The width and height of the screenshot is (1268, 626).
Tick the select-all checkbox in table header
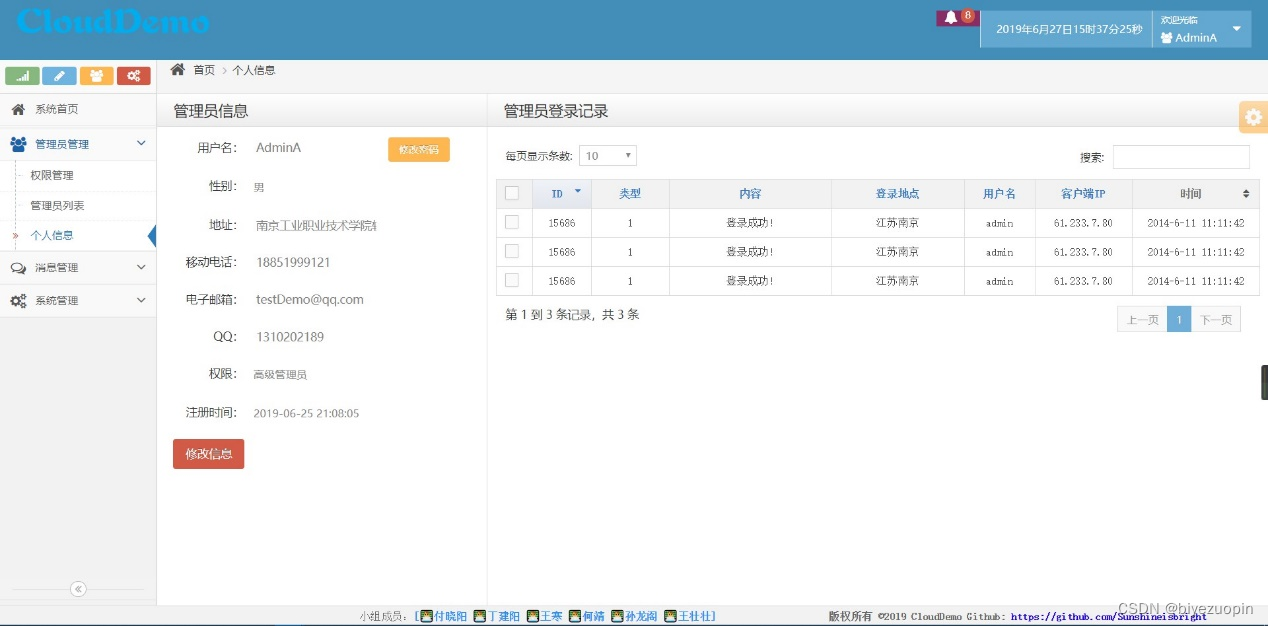[512, 193]
